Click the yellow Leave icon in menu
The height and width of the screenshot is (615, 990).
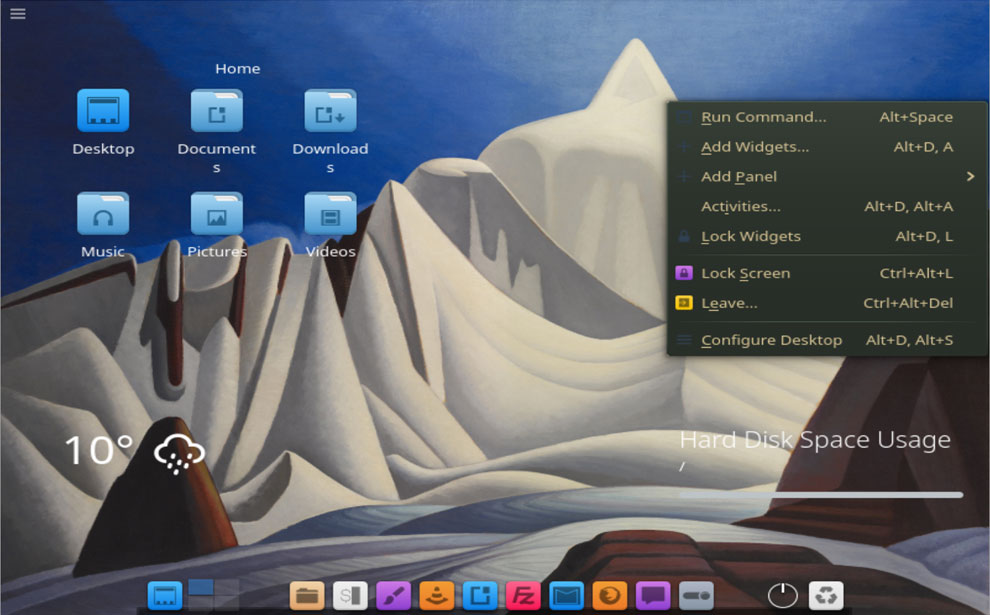684,302
